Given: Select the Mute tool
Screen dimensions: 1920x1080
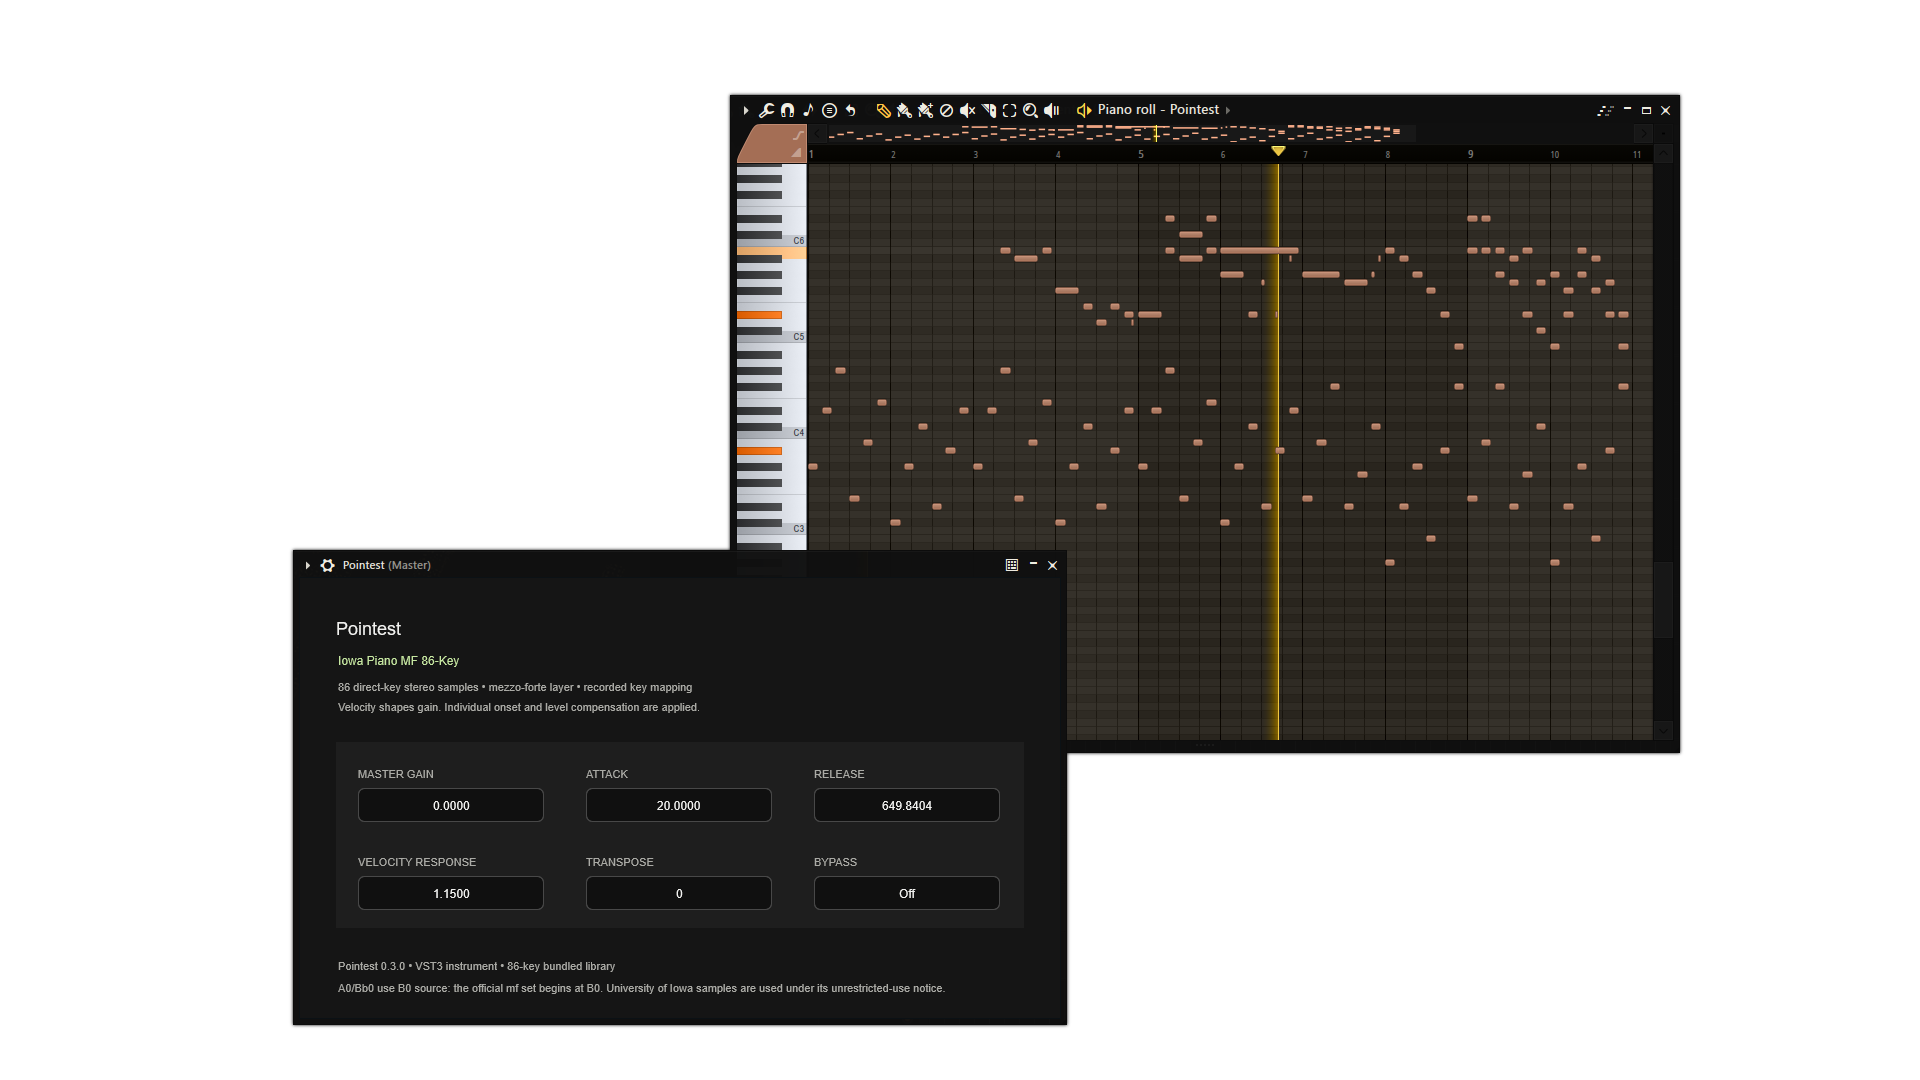Looking at the screenshot, I should tap(968, 110).
